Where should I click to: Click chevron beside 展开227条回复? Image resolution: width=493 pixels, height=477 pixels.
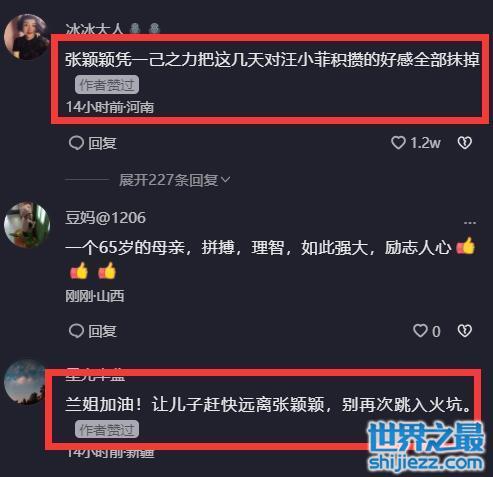tap(225, 180)
